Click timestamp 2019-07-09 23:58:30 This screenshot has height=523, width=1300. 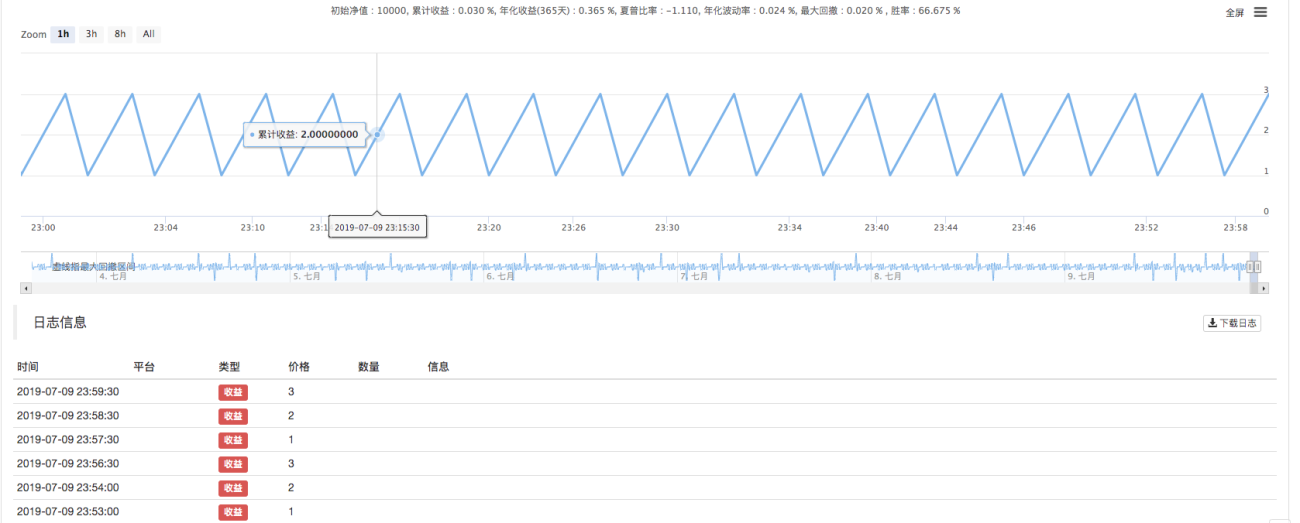[68, 416]
